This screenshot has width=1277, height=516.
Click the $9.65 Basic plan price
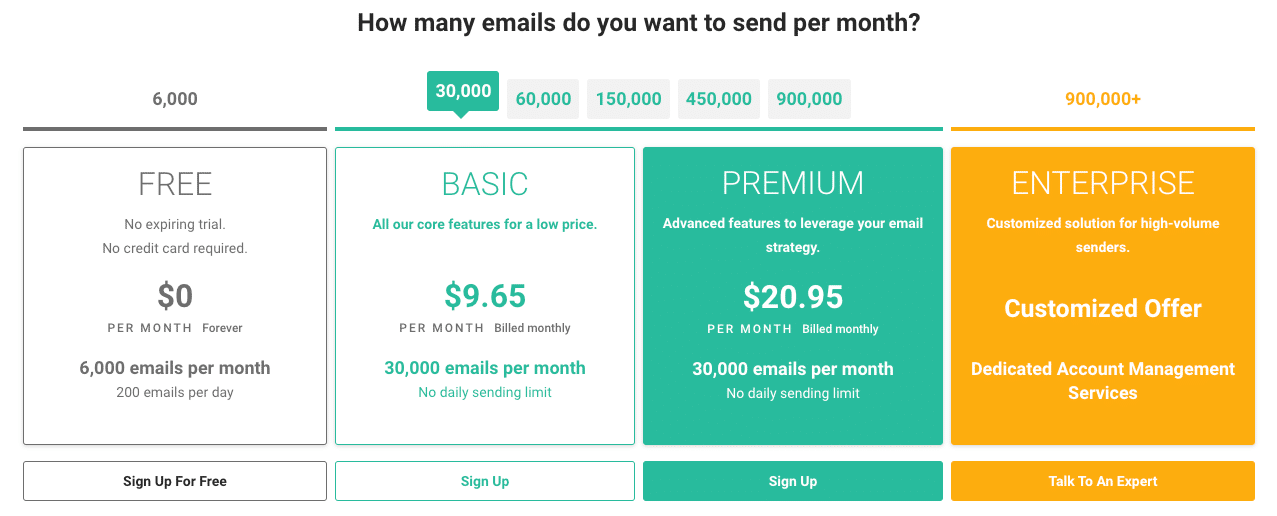[485, 296]
